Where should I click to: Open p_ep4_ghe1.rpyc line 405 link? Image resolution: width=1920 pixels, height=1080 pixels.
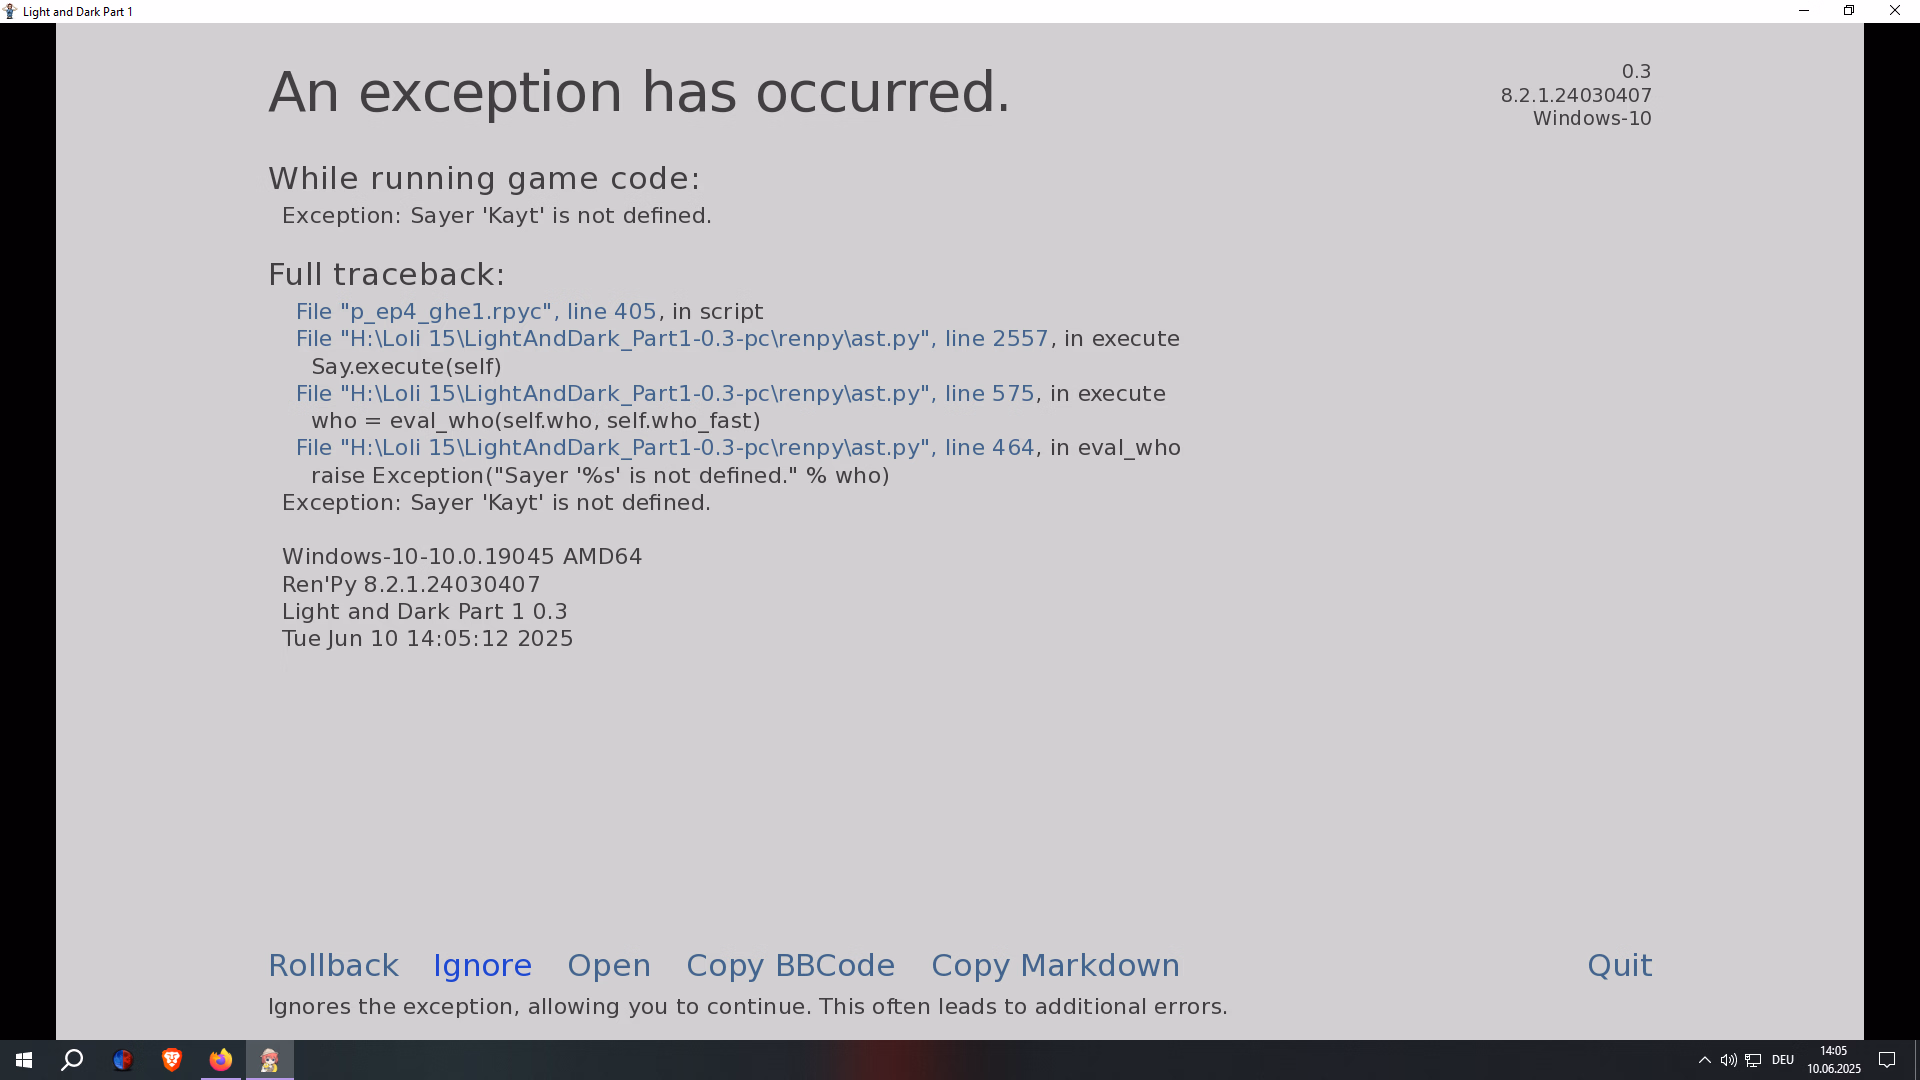(x=476, y=312)
